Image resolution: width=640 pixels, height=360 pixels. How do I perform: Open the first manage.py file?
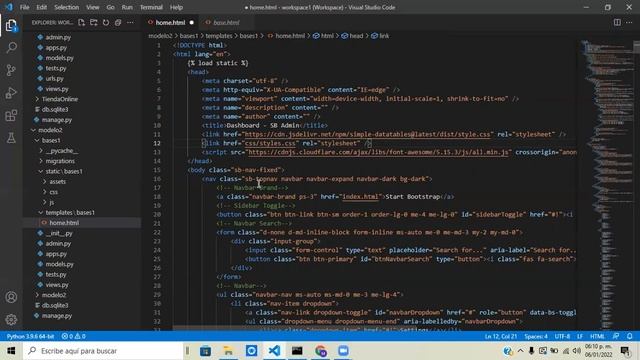57,120
